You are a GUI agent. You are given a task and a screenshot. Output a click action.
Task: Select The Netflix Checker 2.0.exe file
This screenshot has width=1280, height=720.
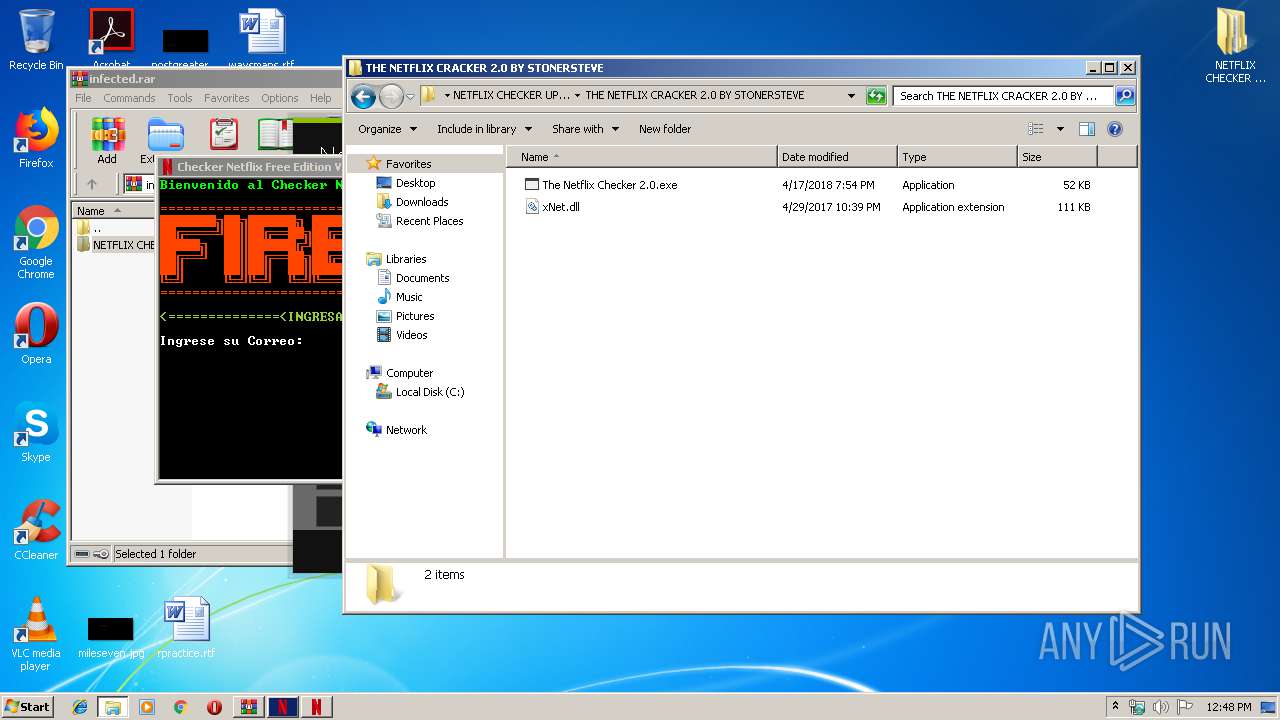point(601,185)
